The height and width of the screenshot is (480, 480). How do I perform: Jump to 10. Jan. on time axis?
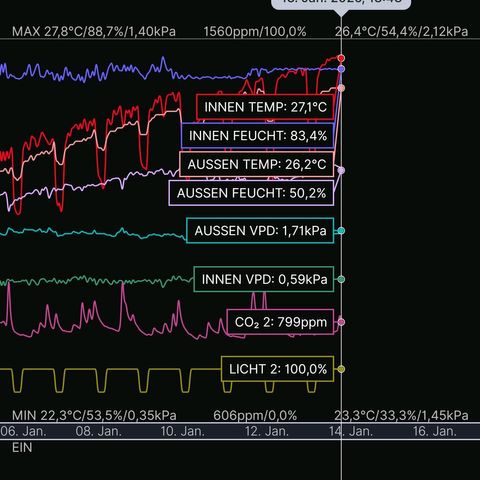pos(182,431)
